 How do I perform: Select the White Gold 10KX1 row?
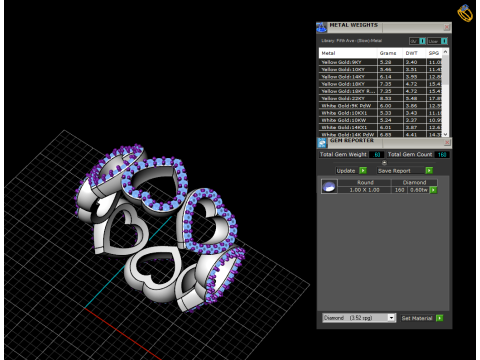(380, 113)
